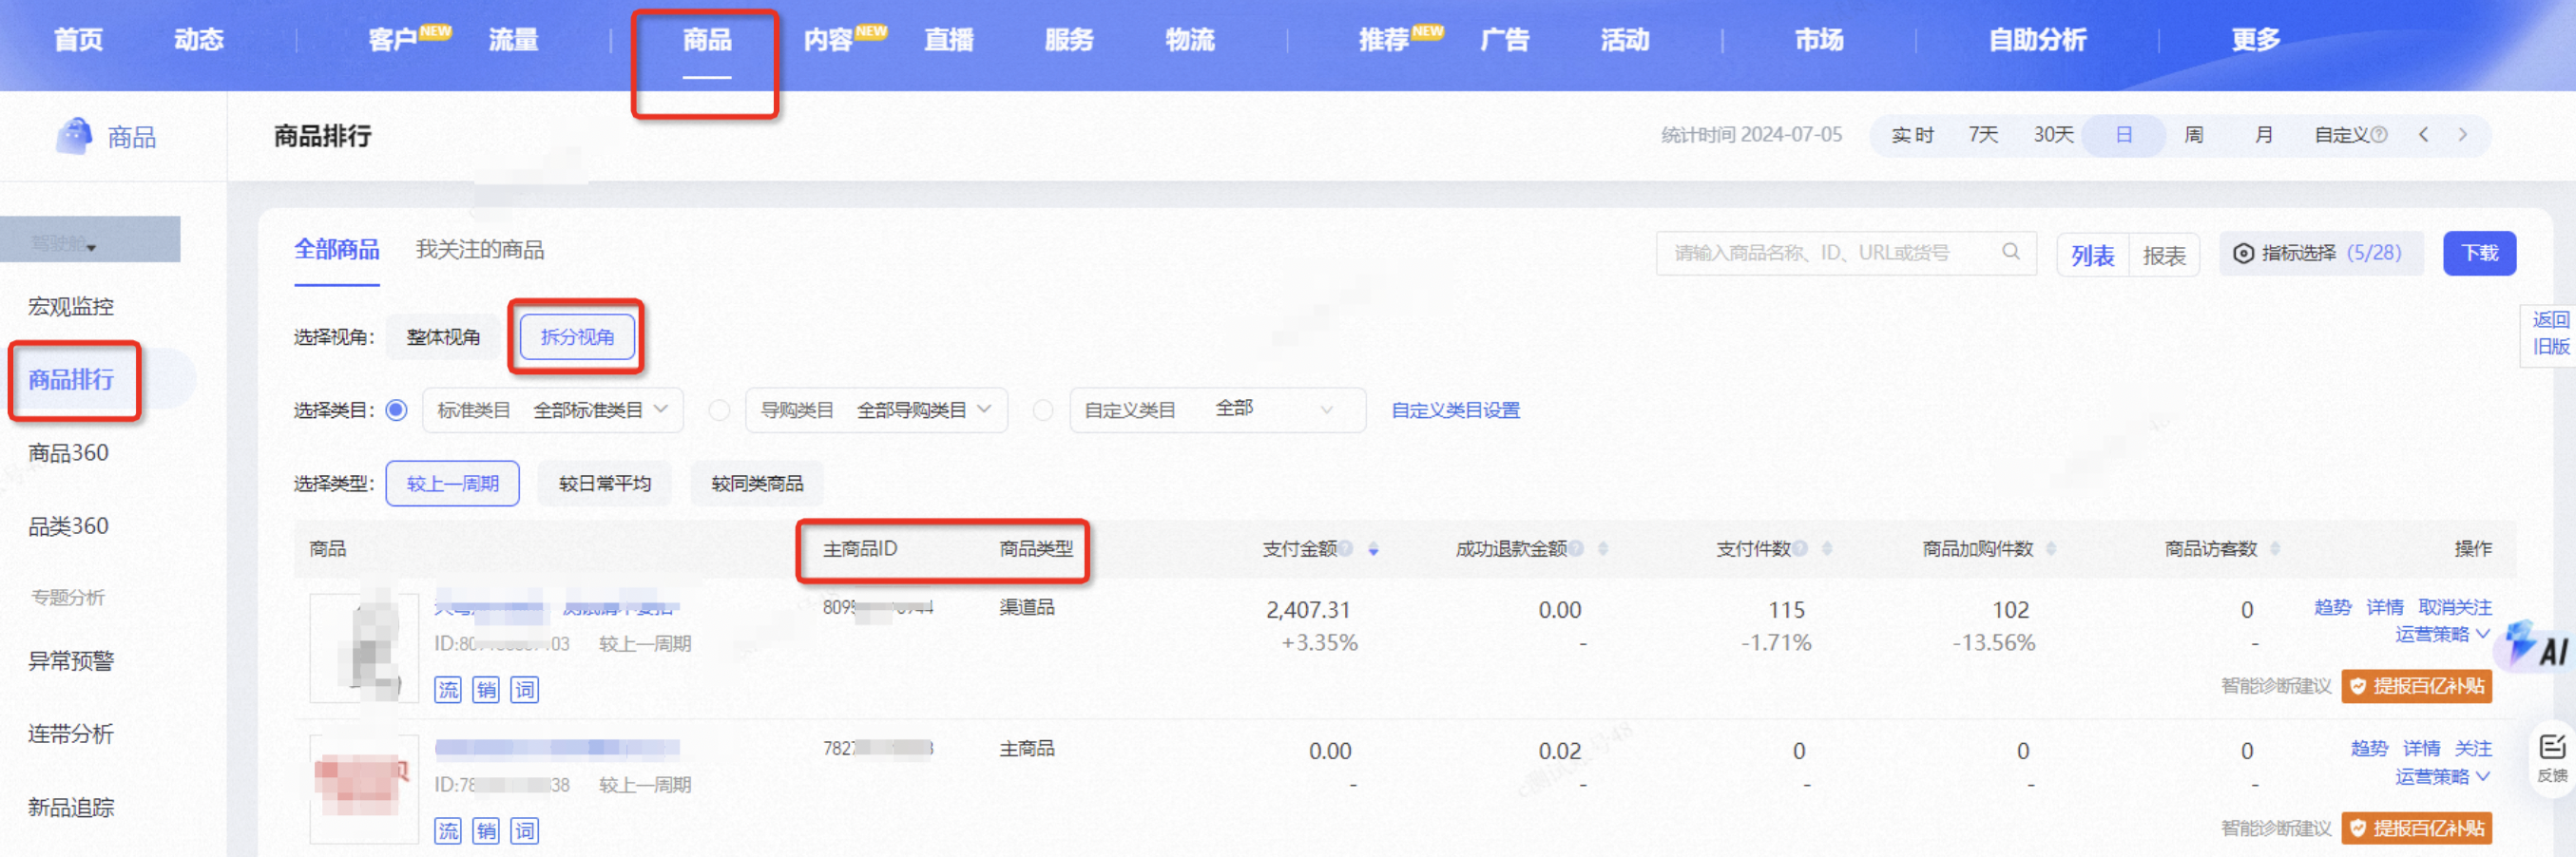The image size is (2576, 857).
Task: Open 流量 top navigation tab
Action: click(x=513, y=40)
